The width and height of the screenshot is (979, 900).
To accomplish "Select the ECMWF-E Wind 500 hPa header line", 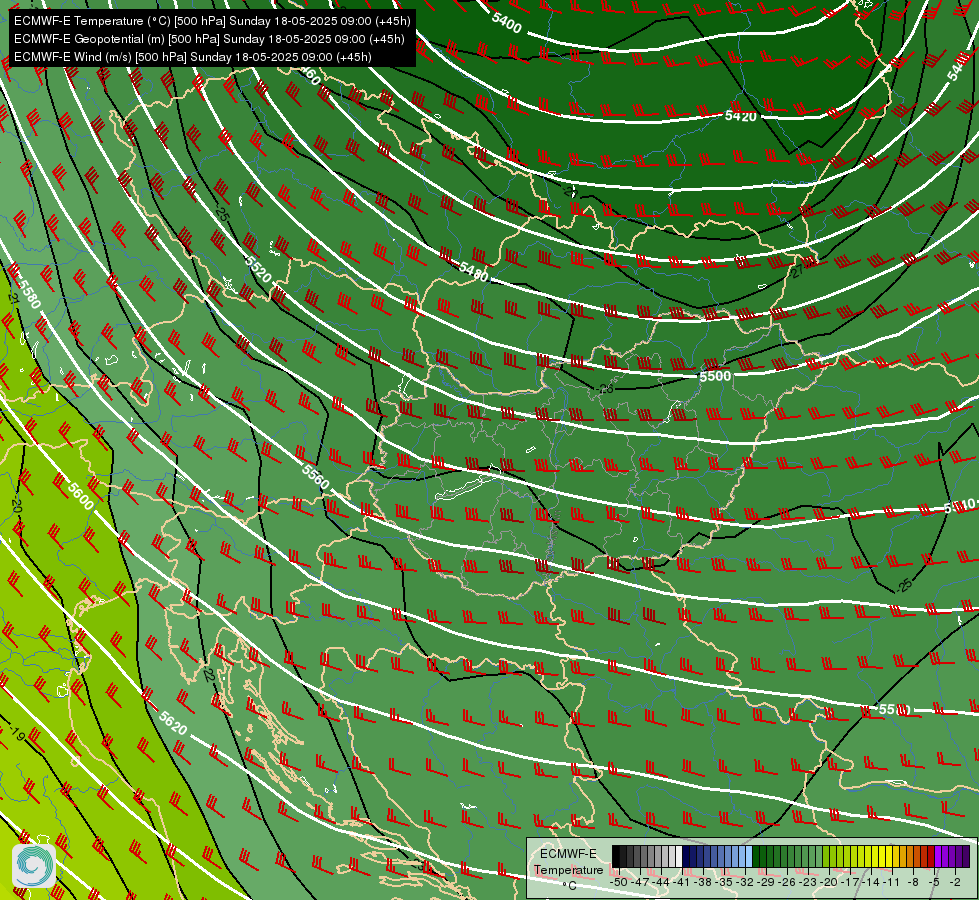I will [193, 57].
